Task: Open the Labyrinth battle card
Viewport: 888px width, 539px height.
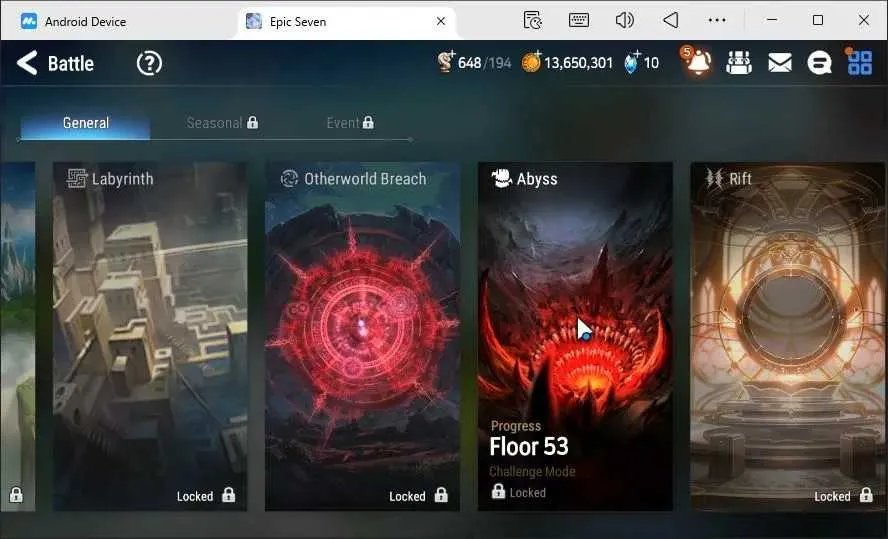Action: [150, 336]
